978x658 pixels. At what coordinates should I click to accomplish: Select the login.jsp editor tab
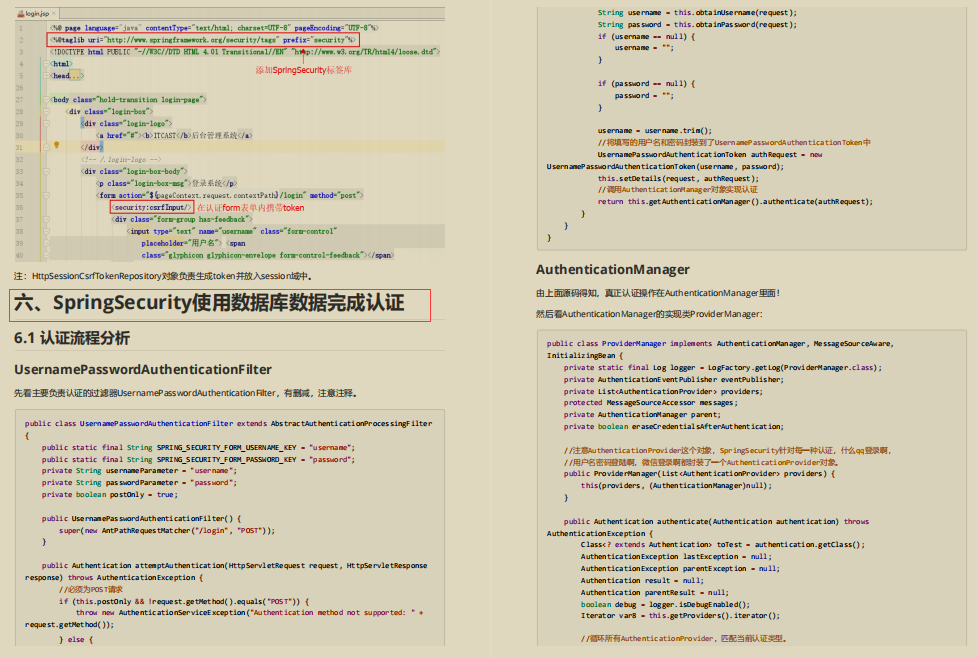[x=37, y=13]
